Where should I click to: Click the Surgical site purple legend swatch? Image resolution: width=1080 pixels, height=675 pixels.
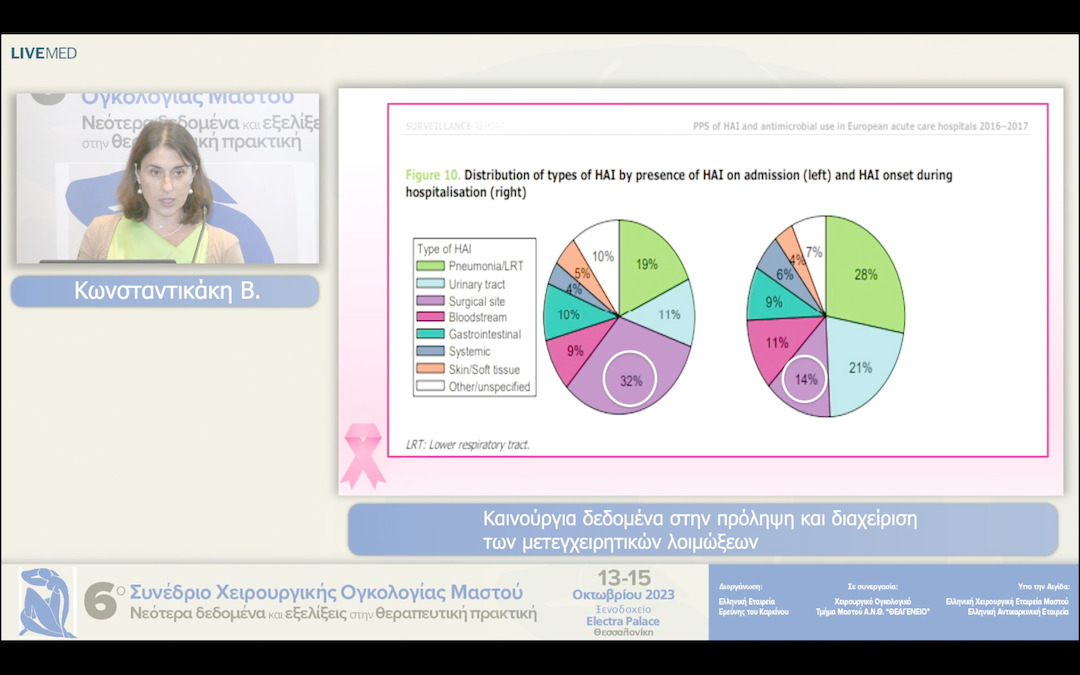(x=433, y=301)
